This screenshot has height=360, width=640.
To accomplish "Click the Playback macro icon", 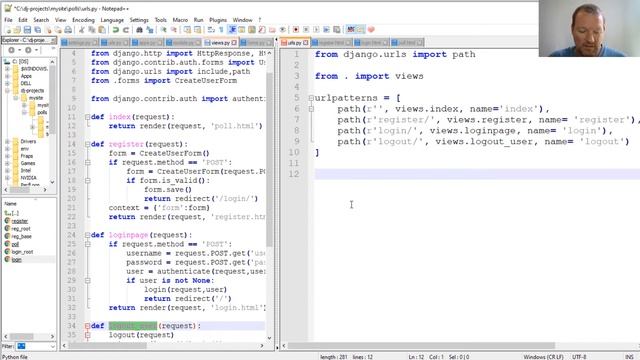I will 316,30.
